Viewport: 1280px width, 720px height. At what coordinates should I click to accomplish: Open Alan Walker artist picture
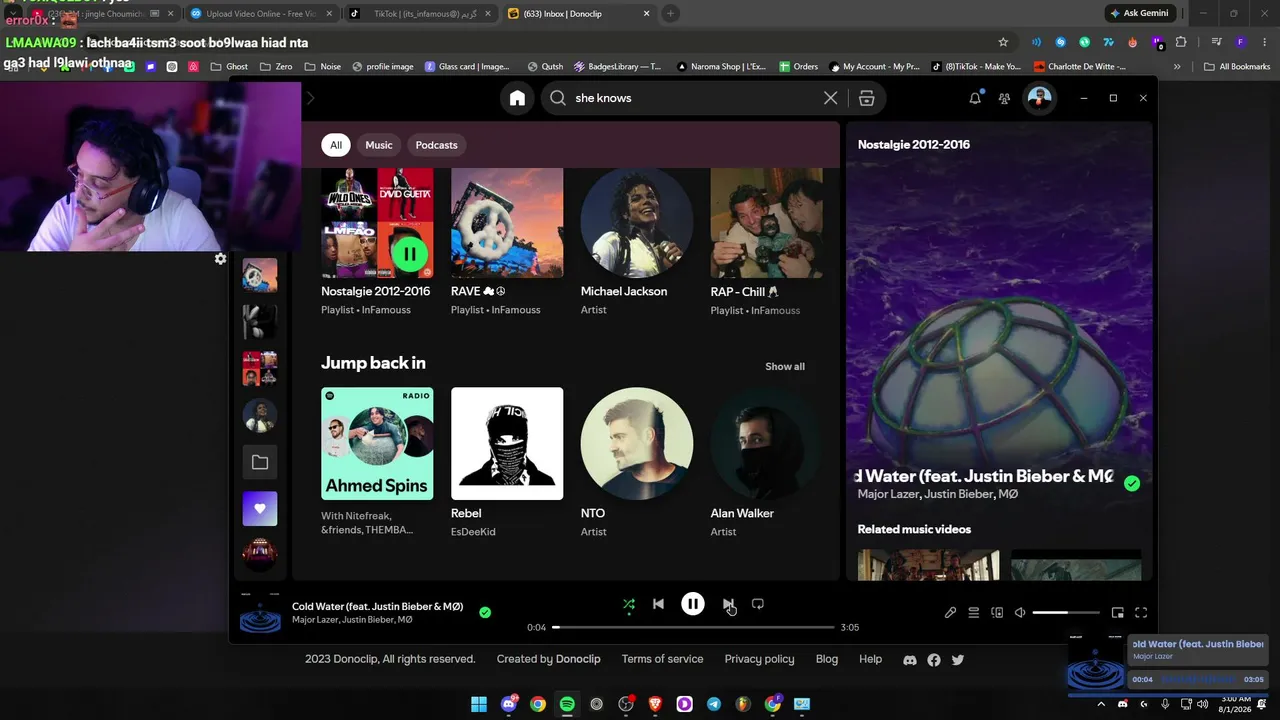(767, 443)
